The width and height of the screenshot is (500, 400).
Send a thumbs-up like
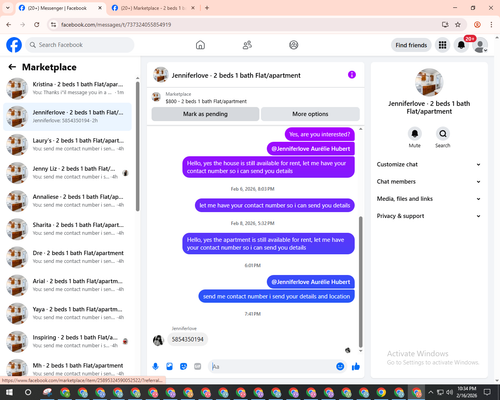point(356,367)
